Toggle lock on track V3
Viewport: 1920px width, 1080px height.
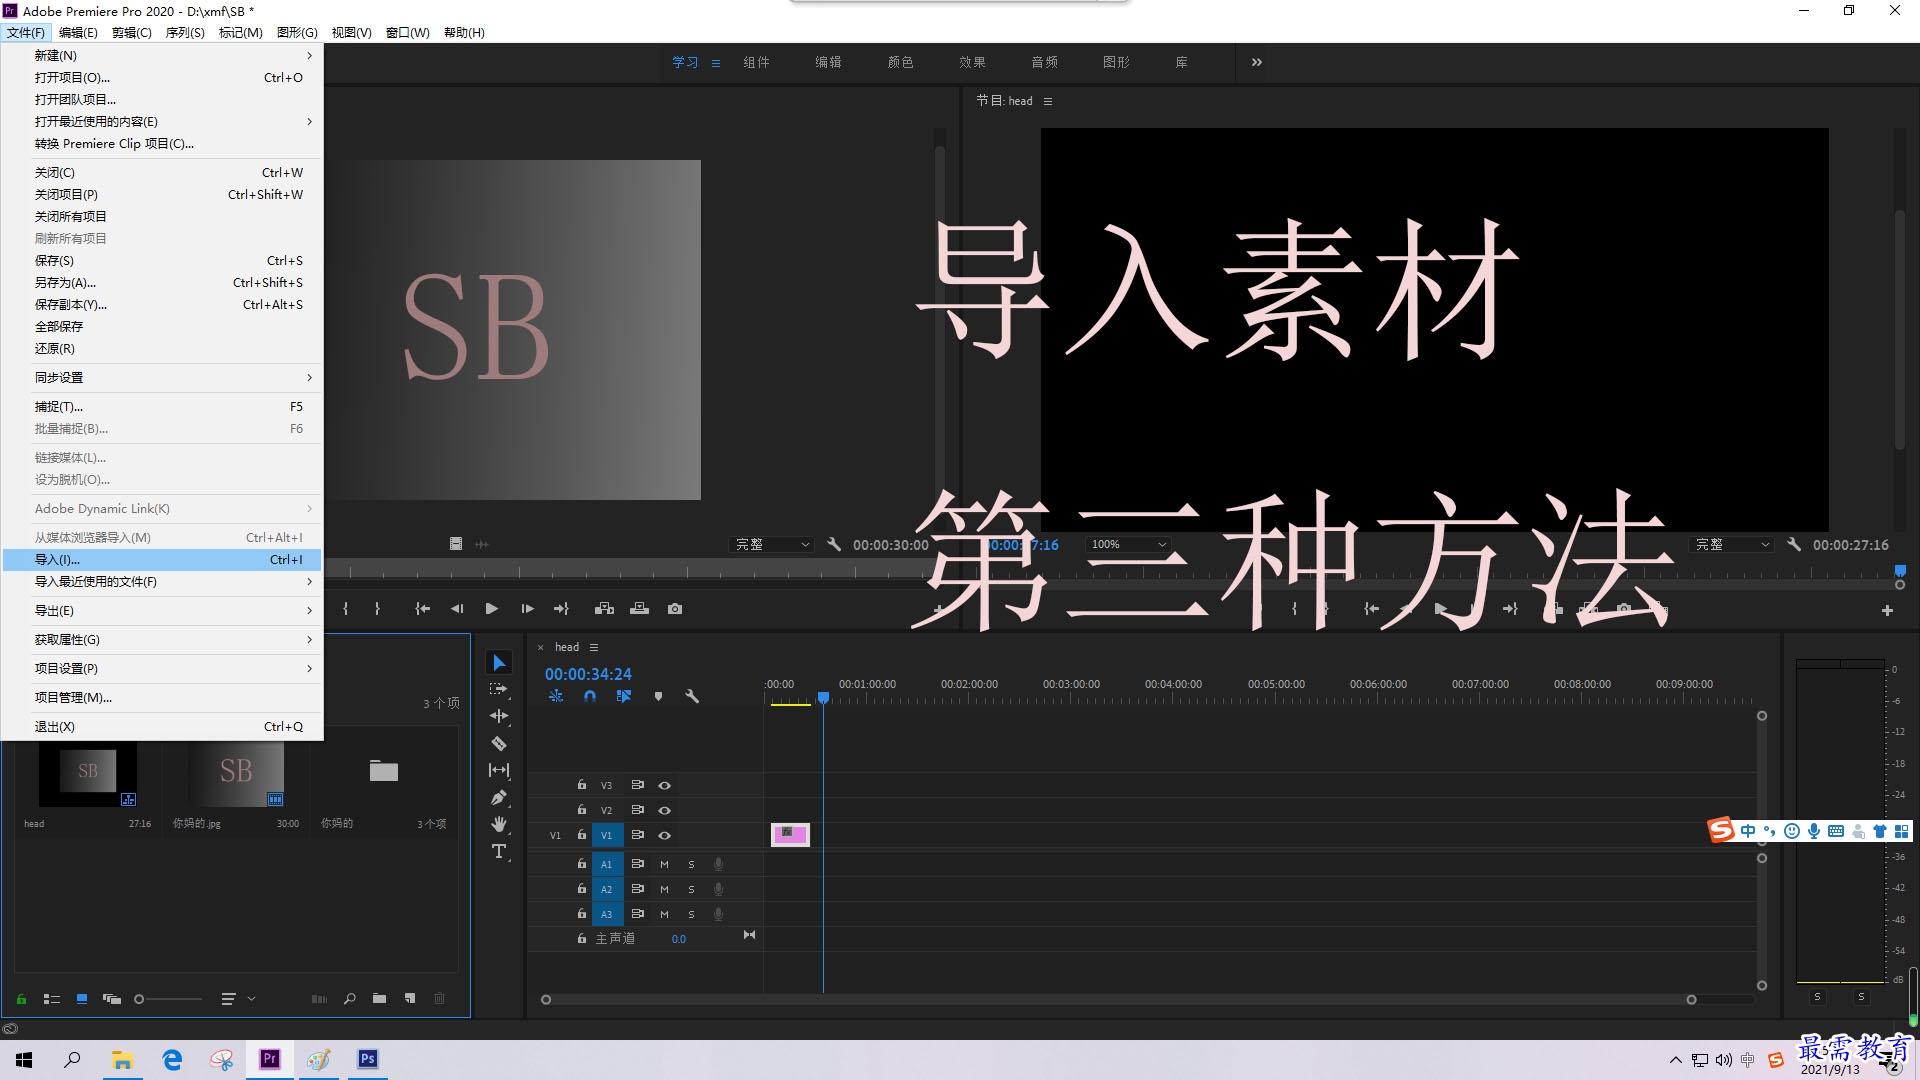581,785
